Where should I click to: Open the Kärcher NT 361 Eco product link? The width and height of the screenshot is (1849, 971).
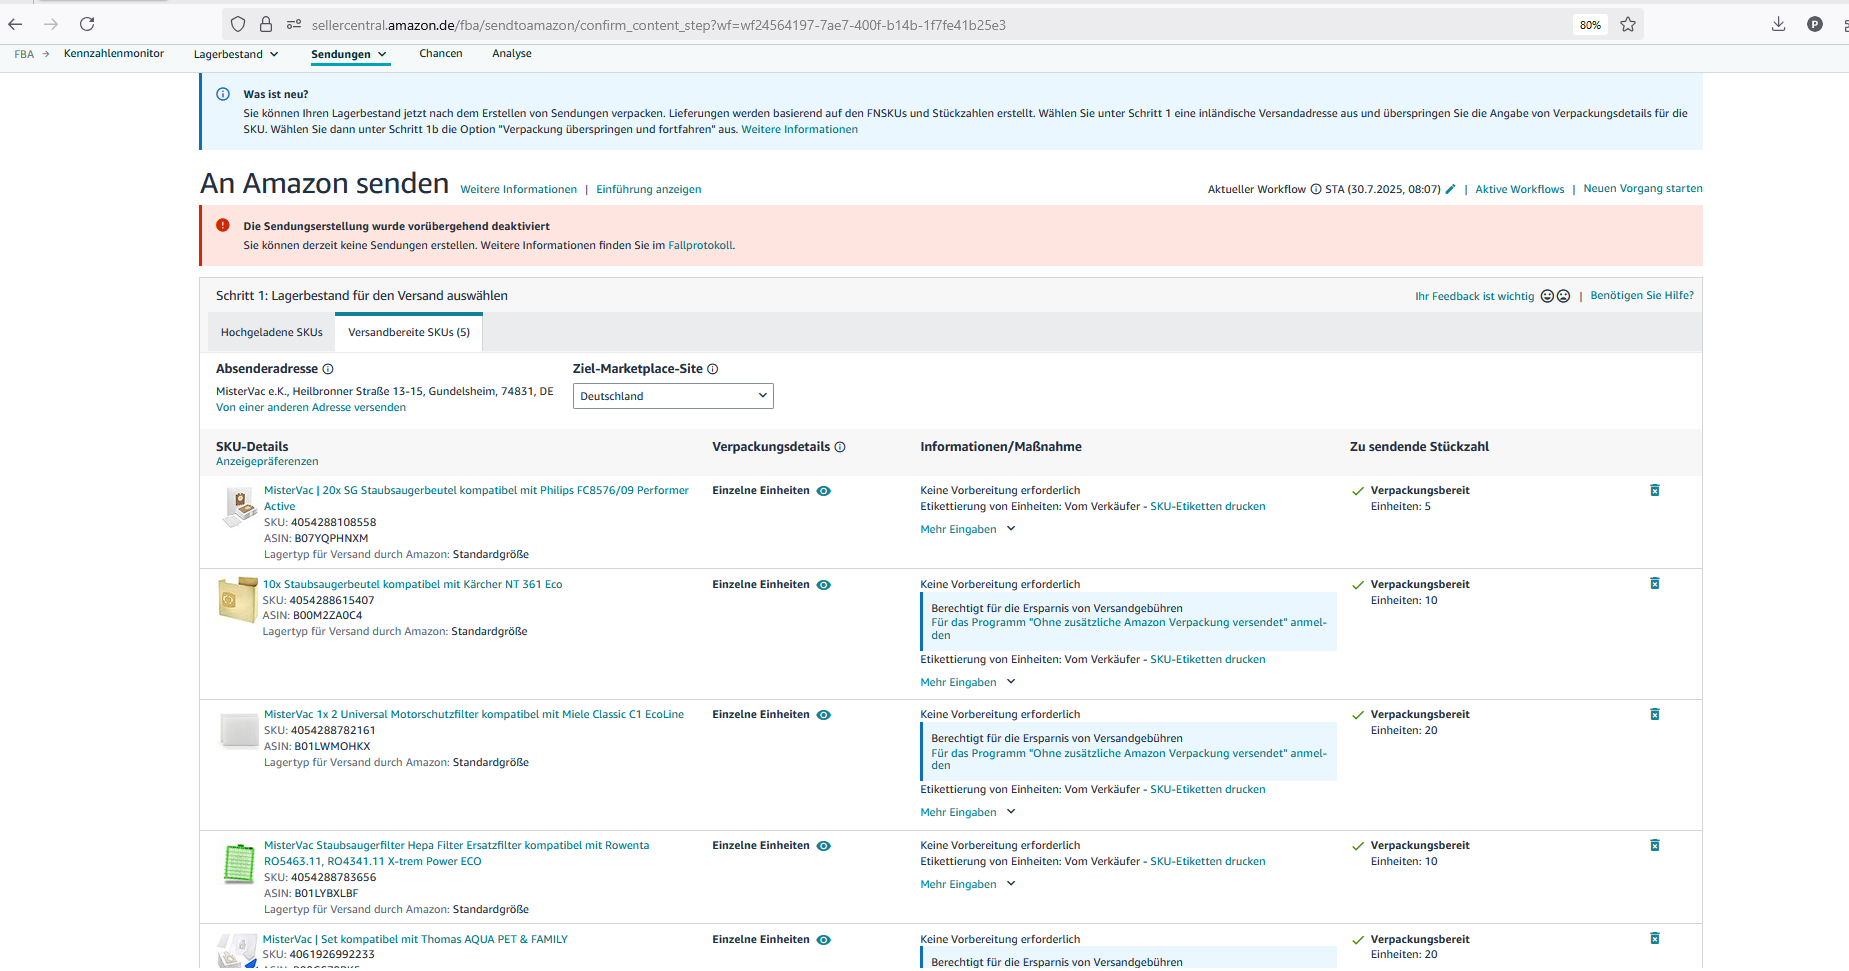(x=412, y=585)
